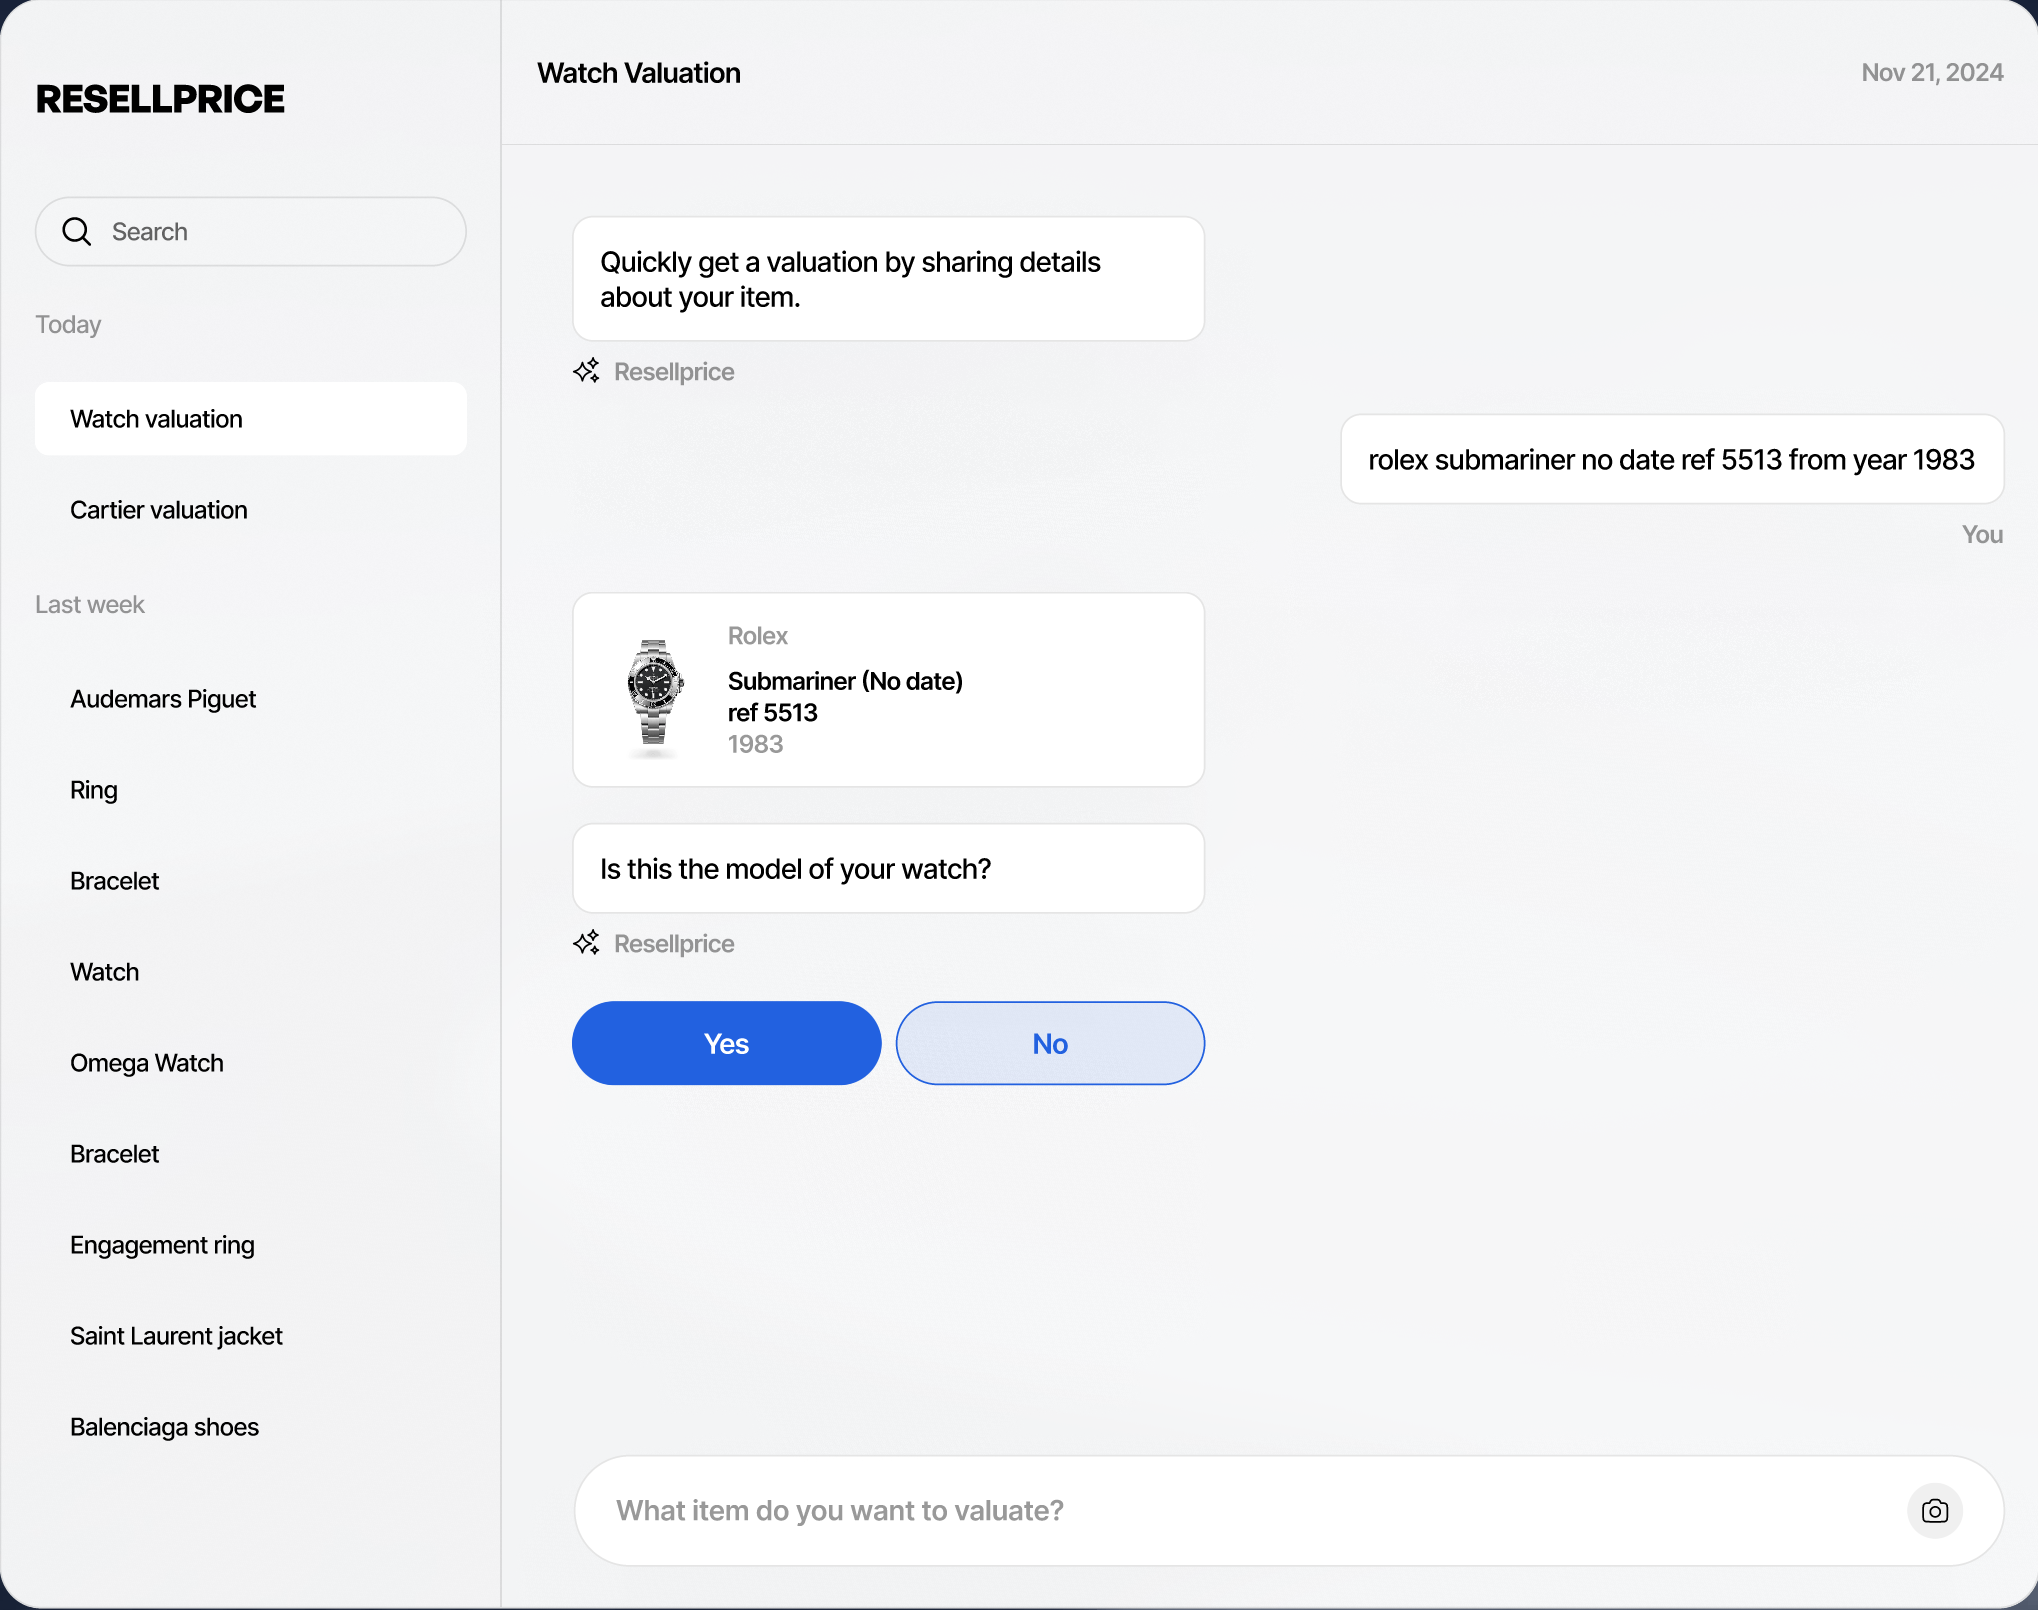Screen dimensions: 2038x1610
Task: Click the Rolex Submariner watch thumbnail
Action: 654,692
